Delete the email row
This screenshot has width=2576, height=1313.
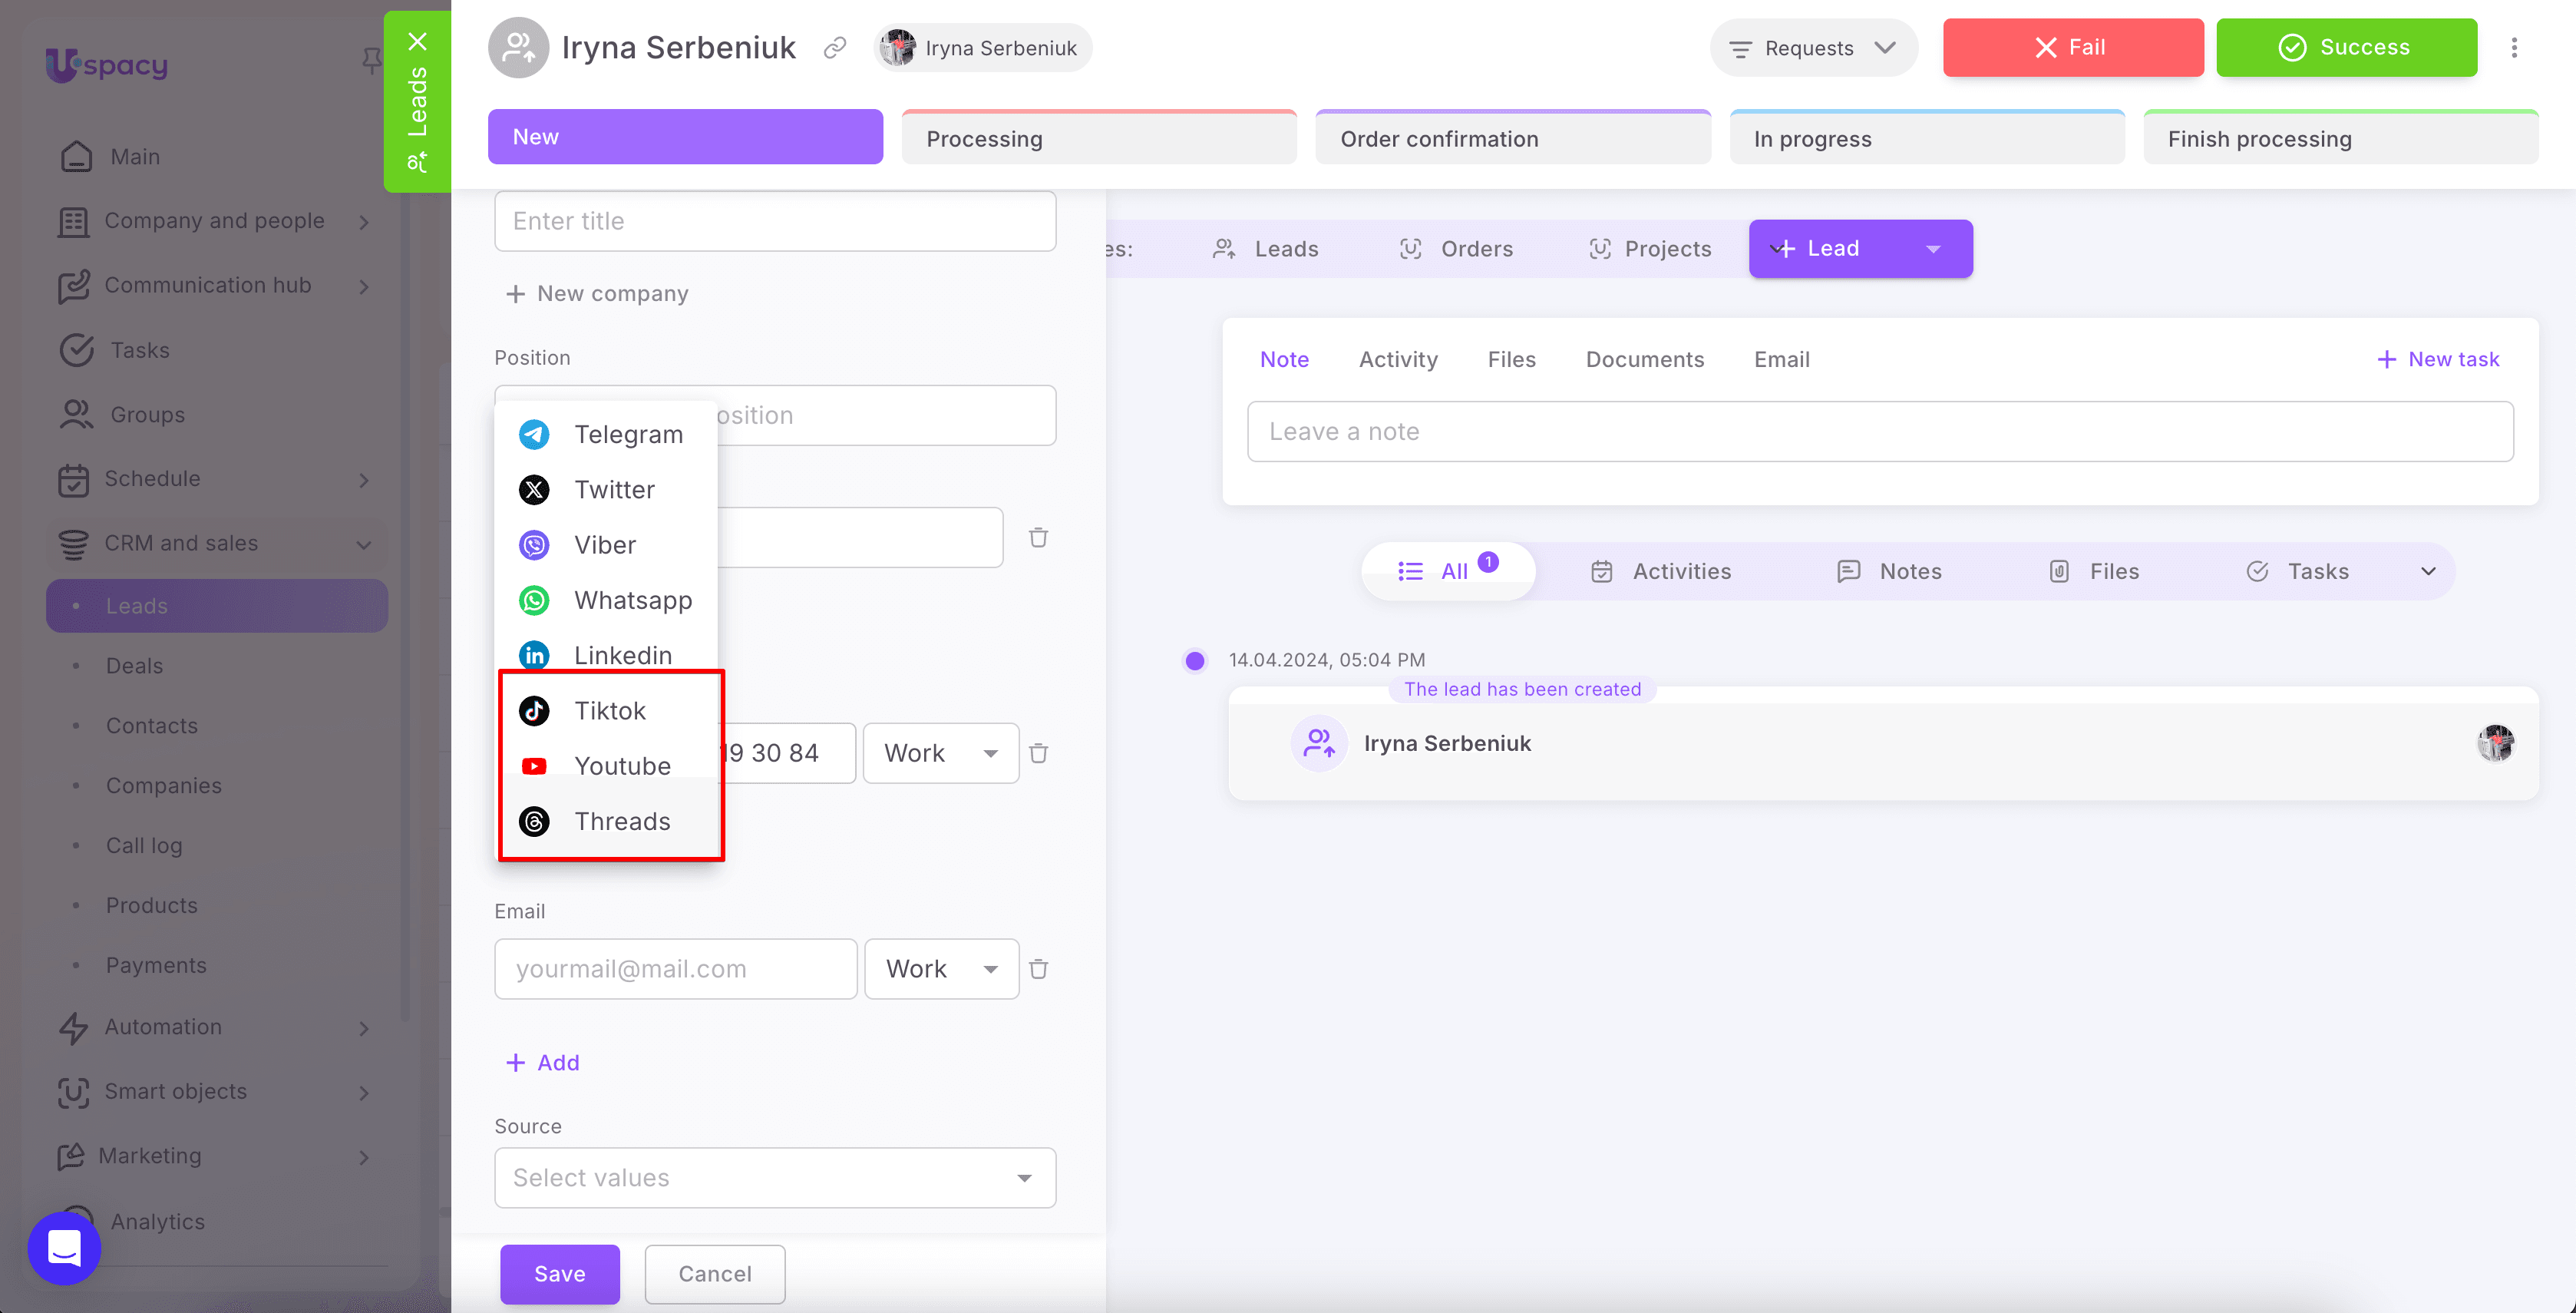coord(1039,969)
